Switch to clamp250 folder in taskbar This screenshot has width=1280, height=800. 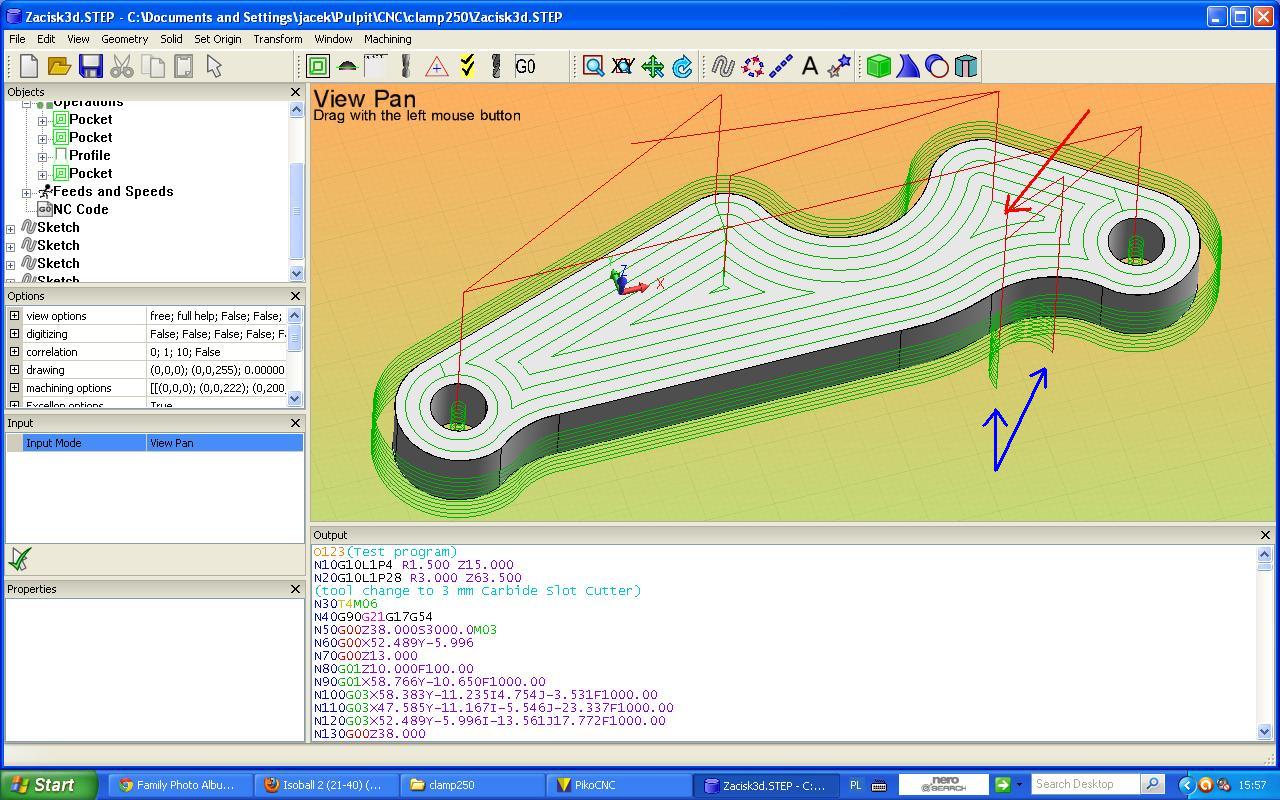pyautogui.click(x=474, y=785)
